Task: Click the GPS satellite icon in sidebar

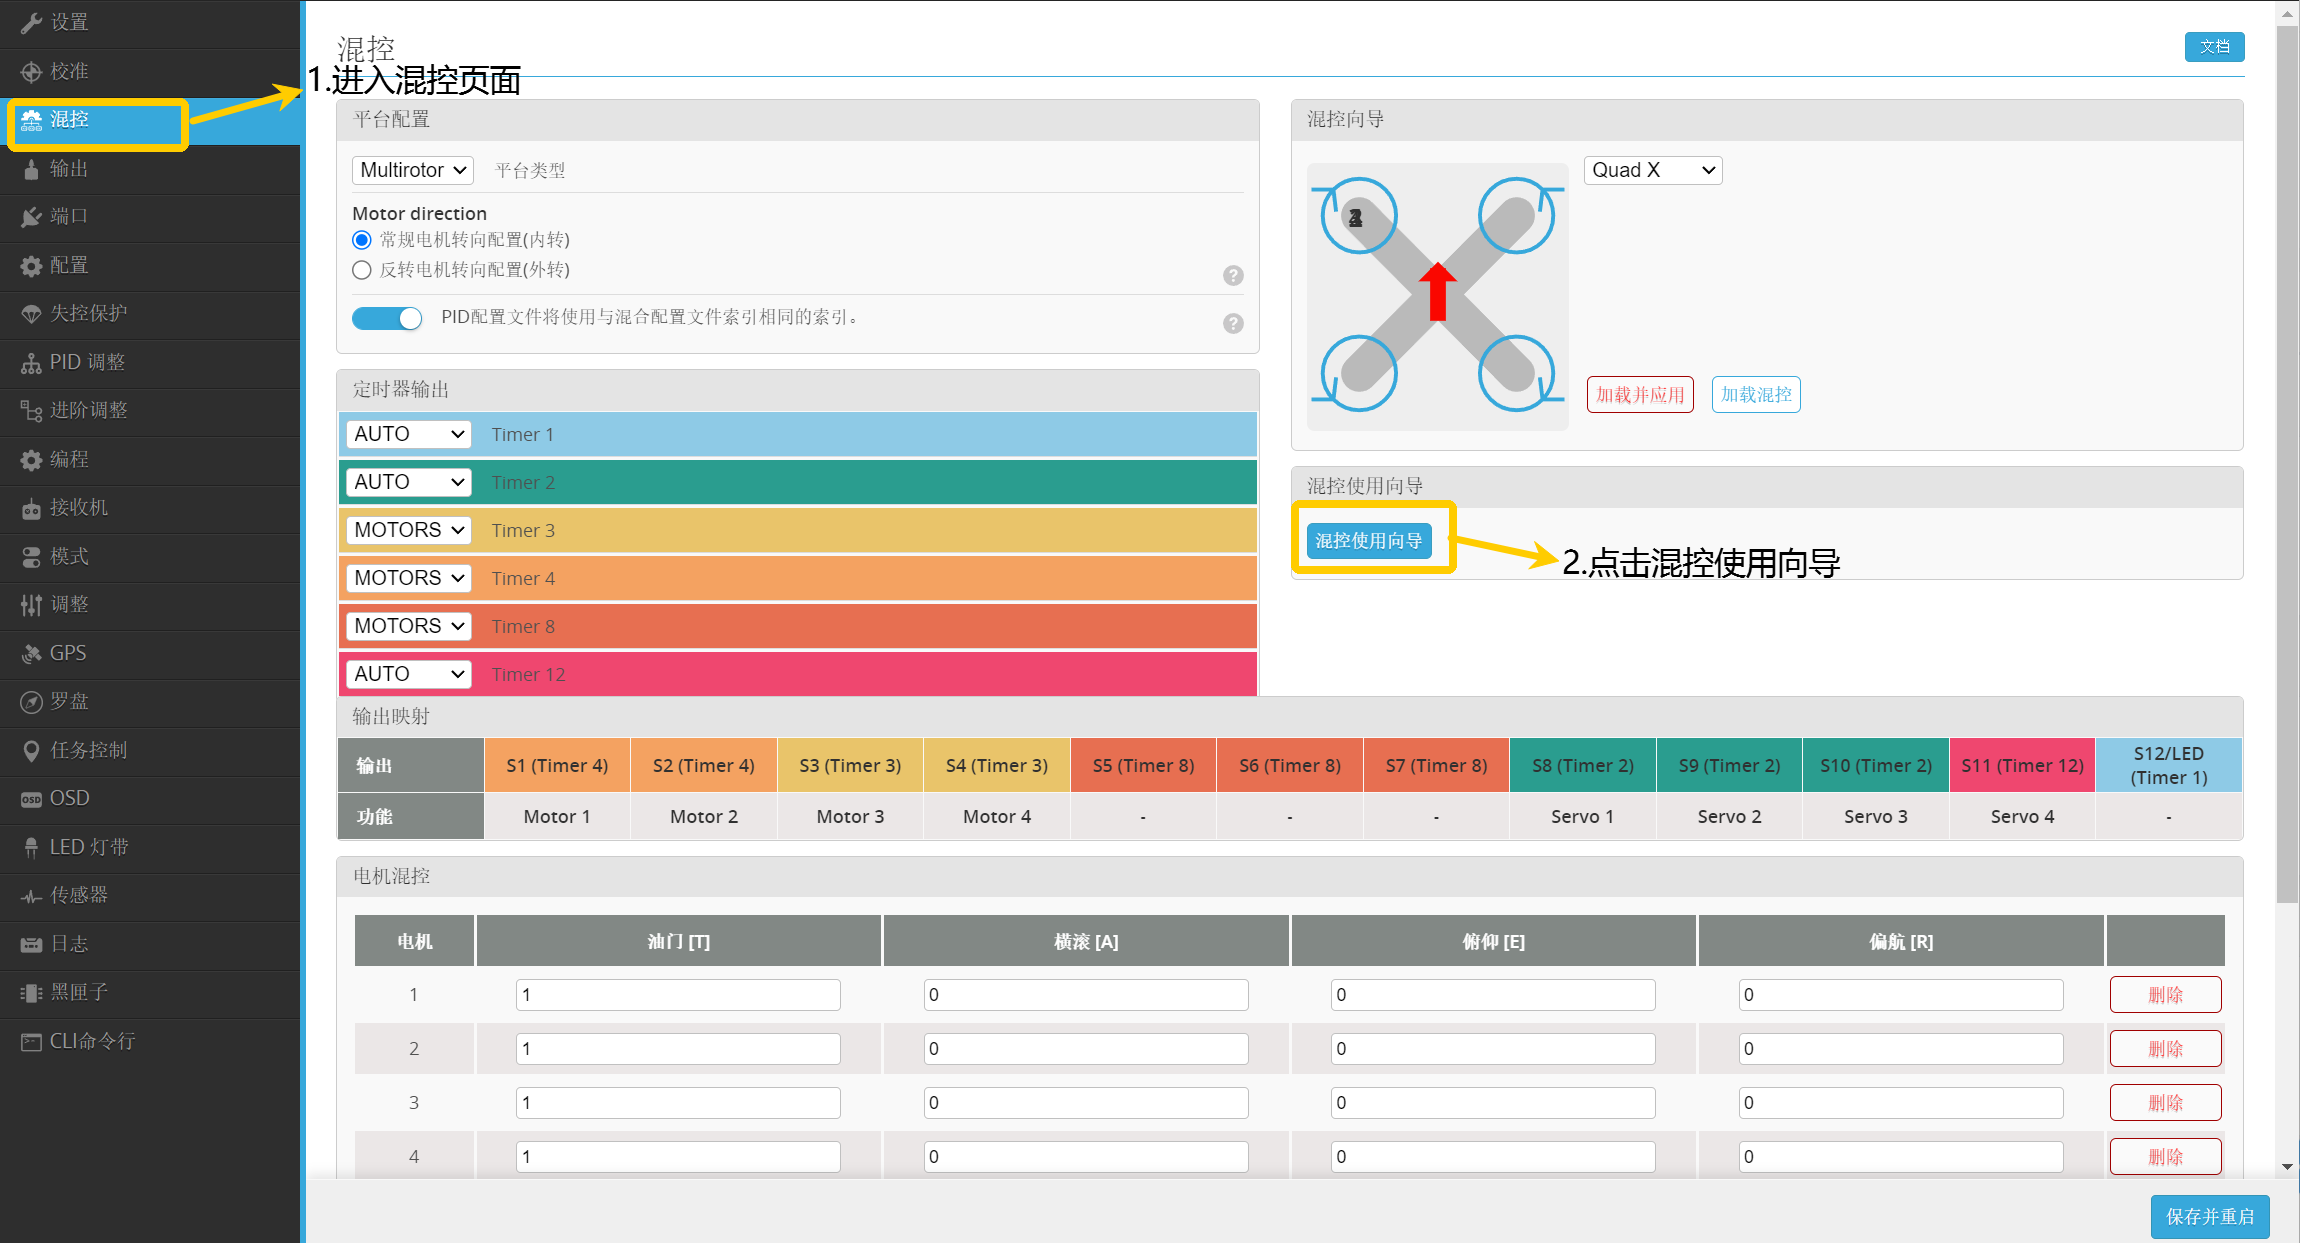Action: (31, 654)
